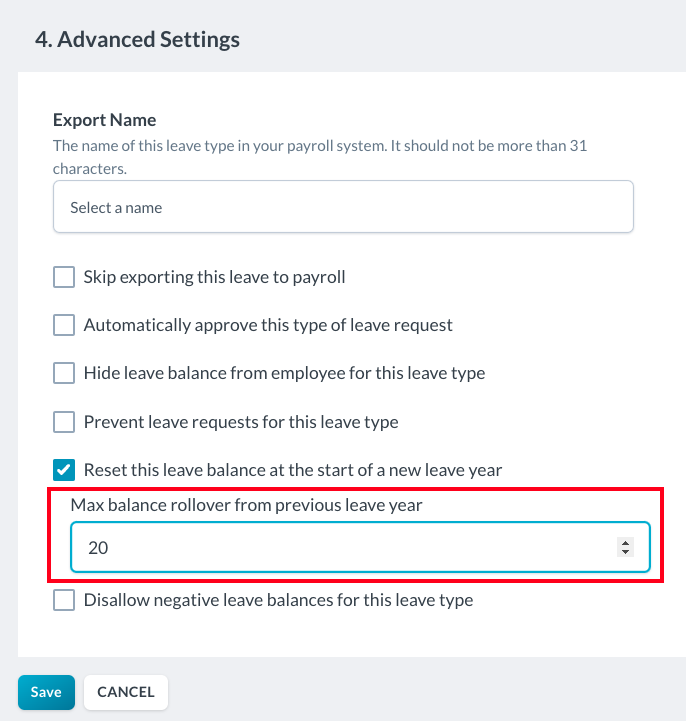Viewport: 686px width, 721px height.
Task: Tick the 'Skip exporting this leave to payroll' checkbox
Action: point(64,277)
